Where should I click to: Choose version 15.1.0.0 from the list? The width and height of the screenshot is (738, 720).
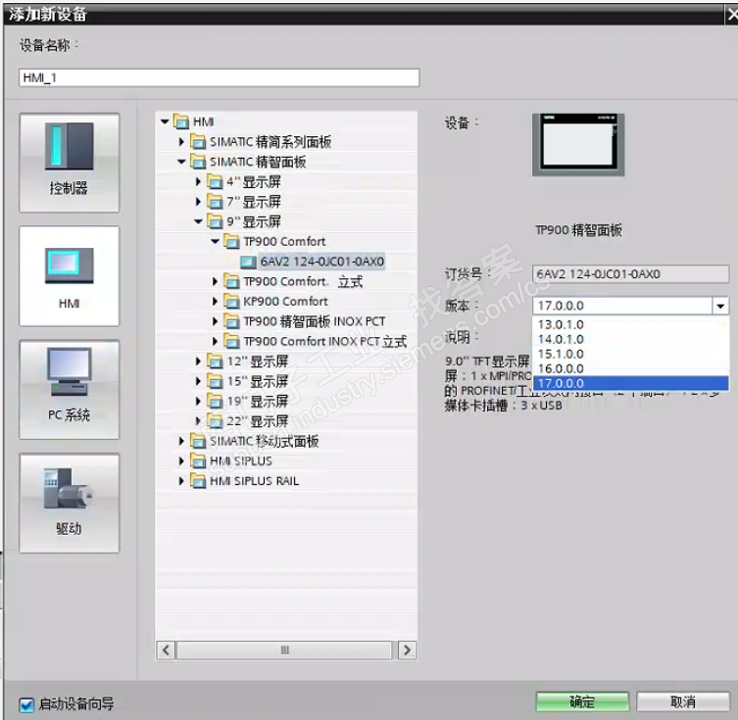[x=631, y=354]
